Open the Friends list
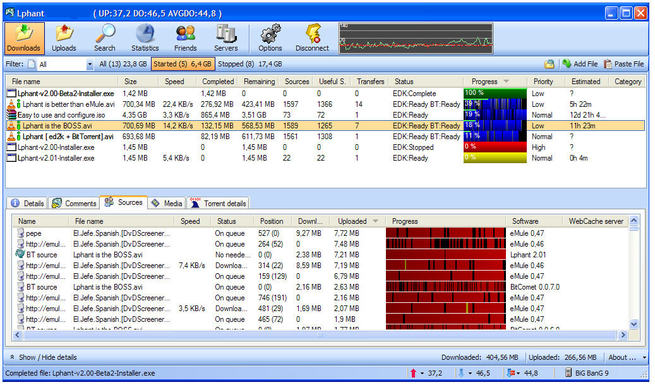This screenshot has width=655, height=387. [185, 38]
